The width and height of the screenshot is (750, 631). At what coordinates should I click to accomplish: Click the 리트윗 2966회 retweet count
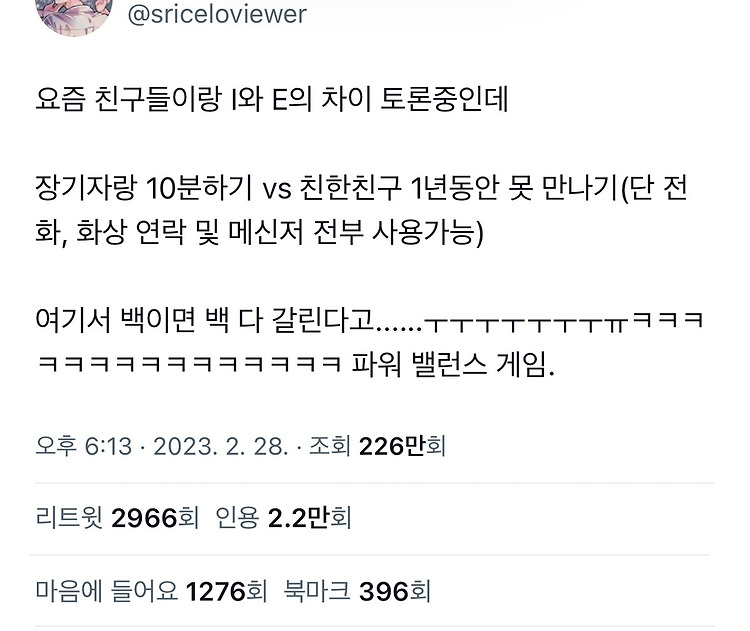[x=117, y=518]
